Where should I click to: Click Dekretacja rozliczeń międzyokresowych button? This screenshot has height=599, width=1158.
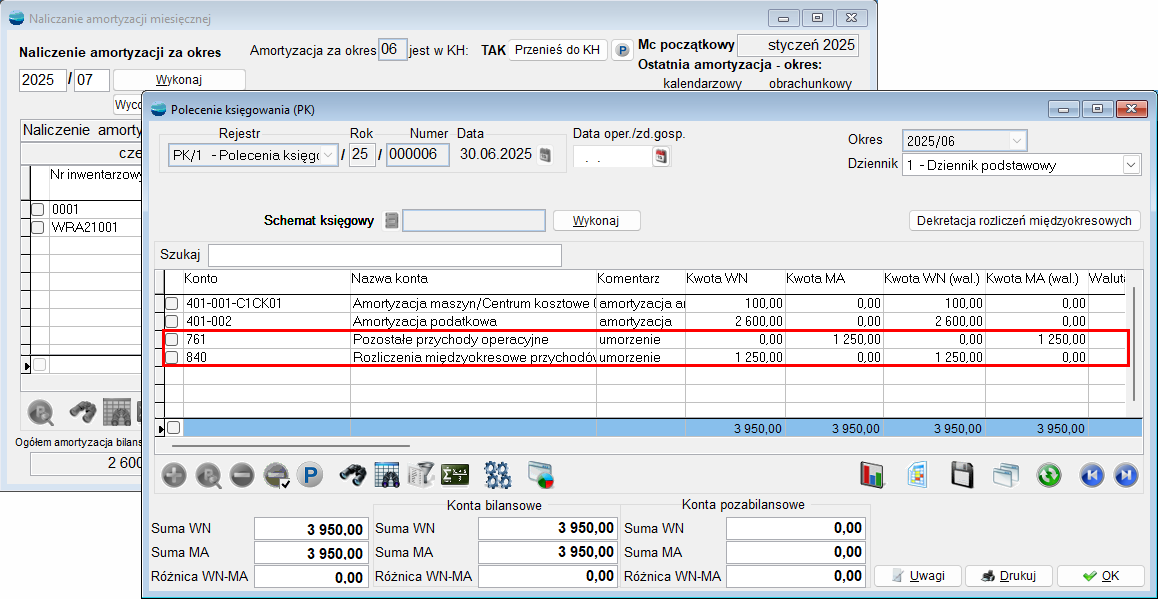[1025, 220]
